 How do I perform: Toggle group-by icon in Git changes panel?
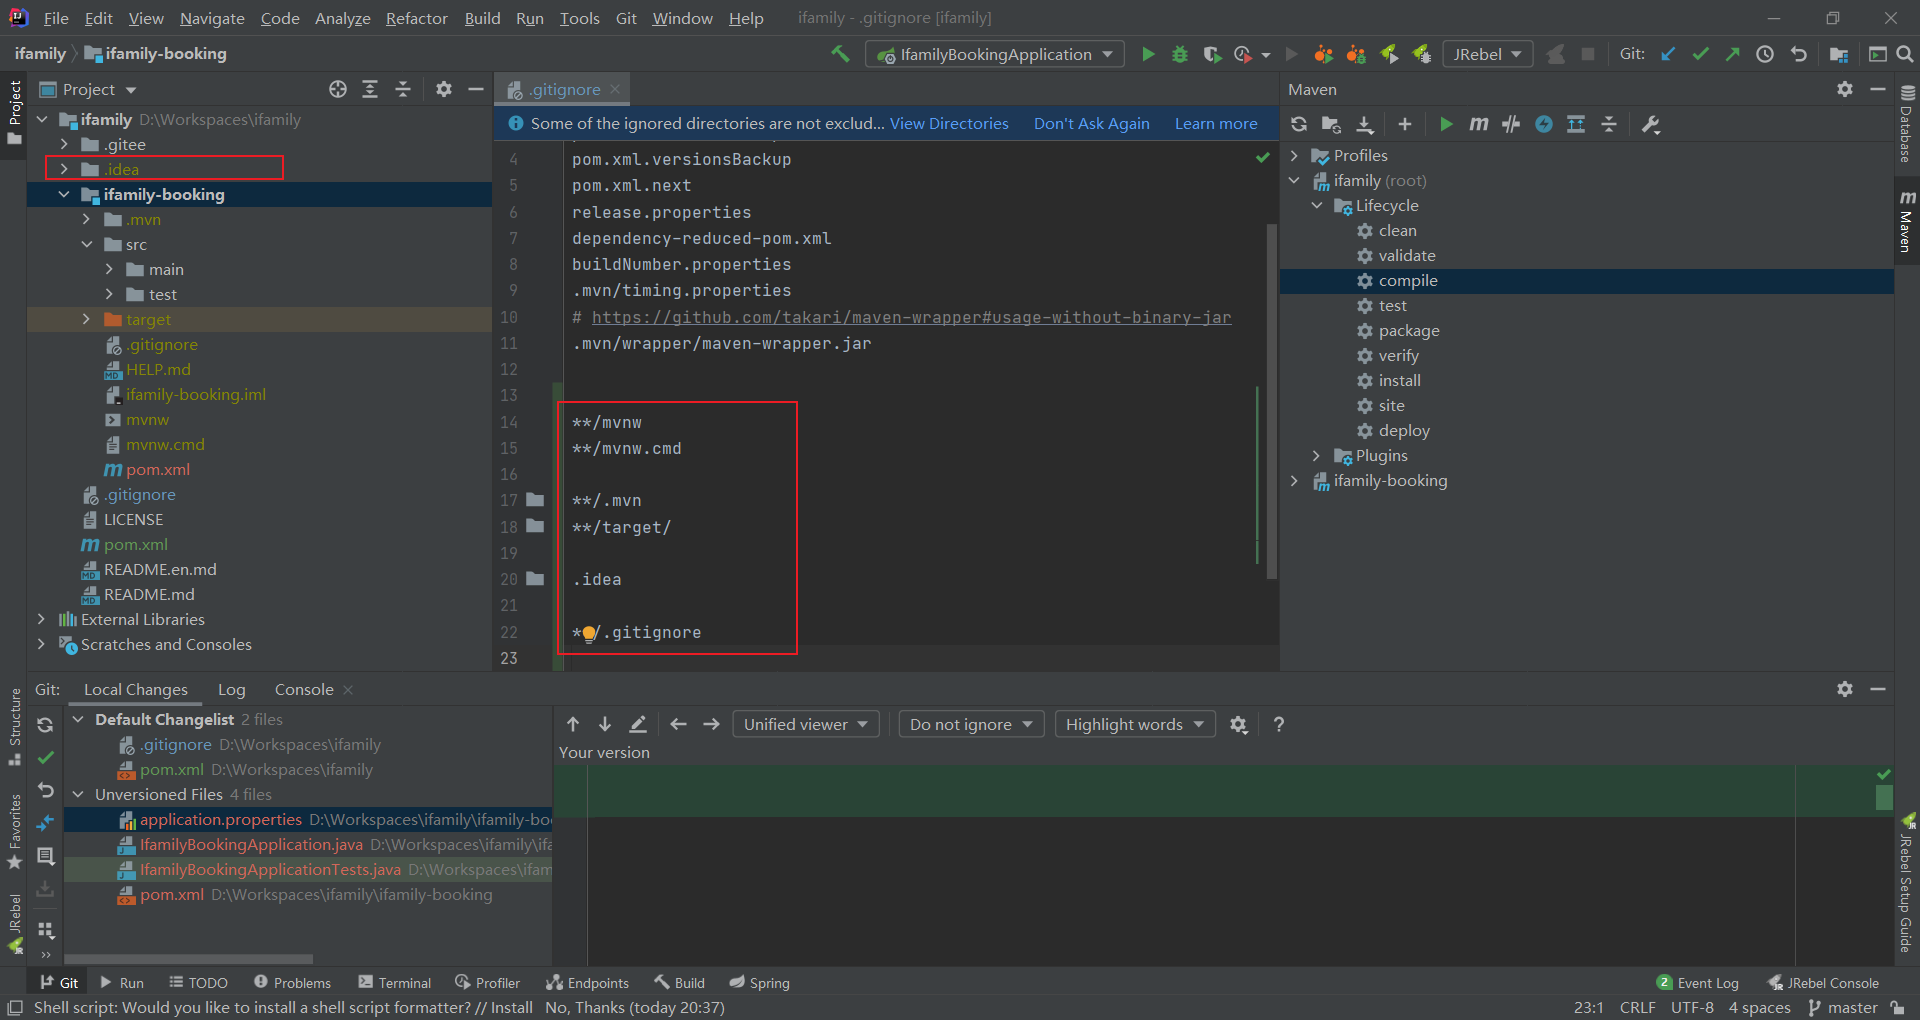pyautogui.click(x=46, y=930)
